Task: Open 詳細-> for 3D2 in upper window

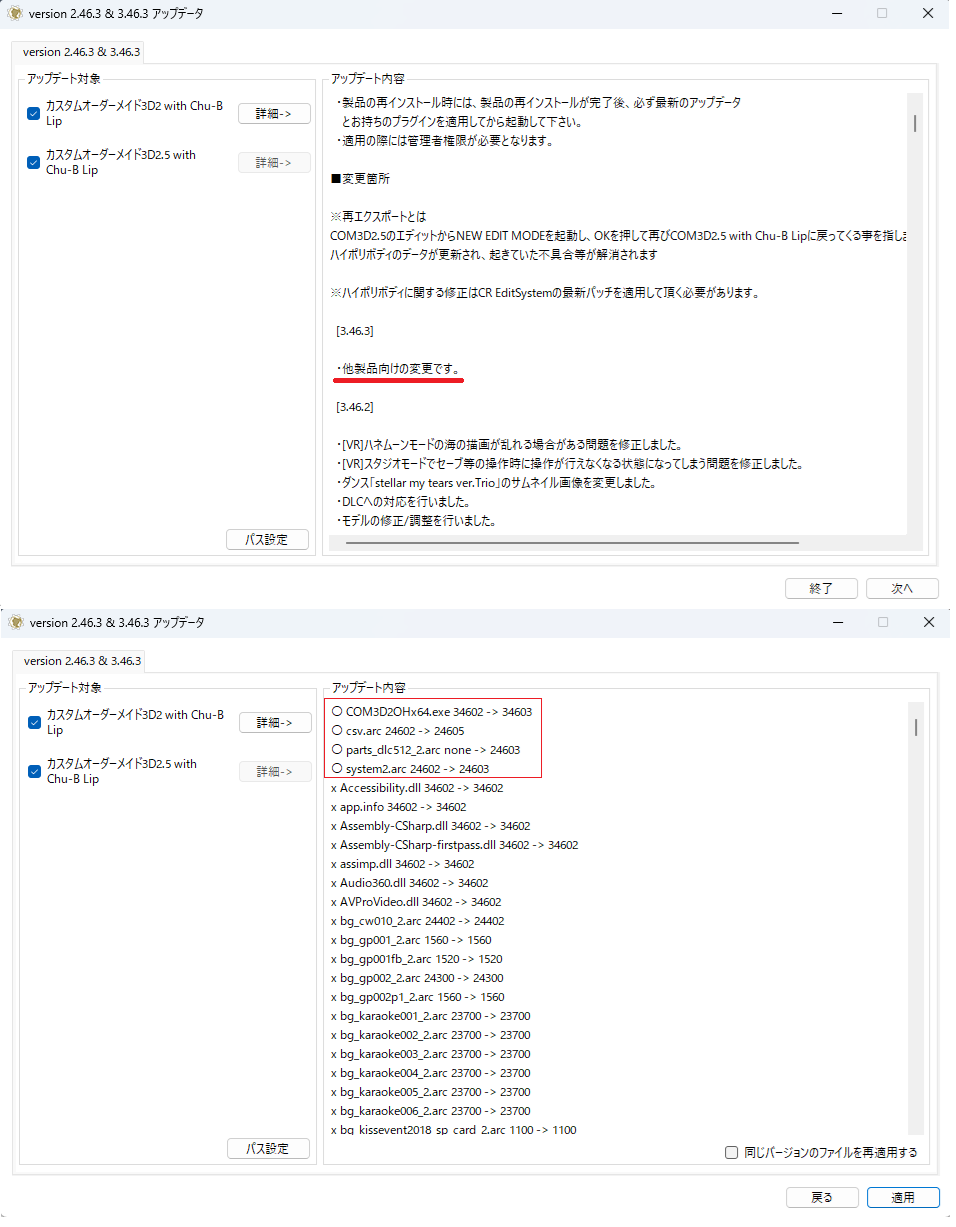Action: pyautogui.click(x=274, y=113)
